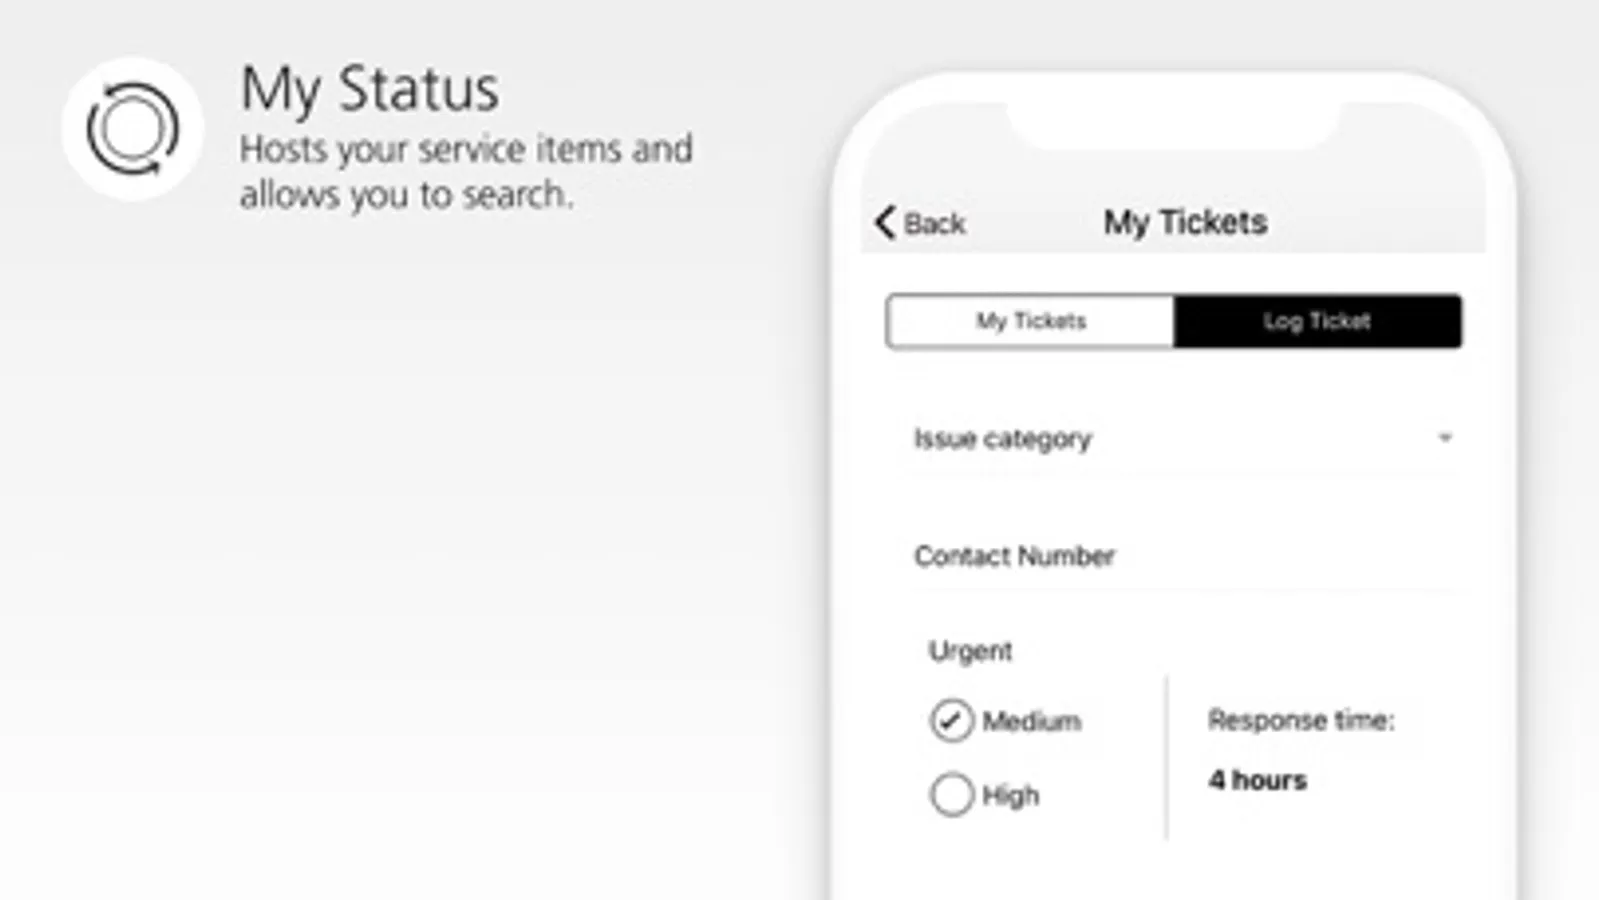Click the Urgent section label
The image size is (1599, 900).
point(970,651)
